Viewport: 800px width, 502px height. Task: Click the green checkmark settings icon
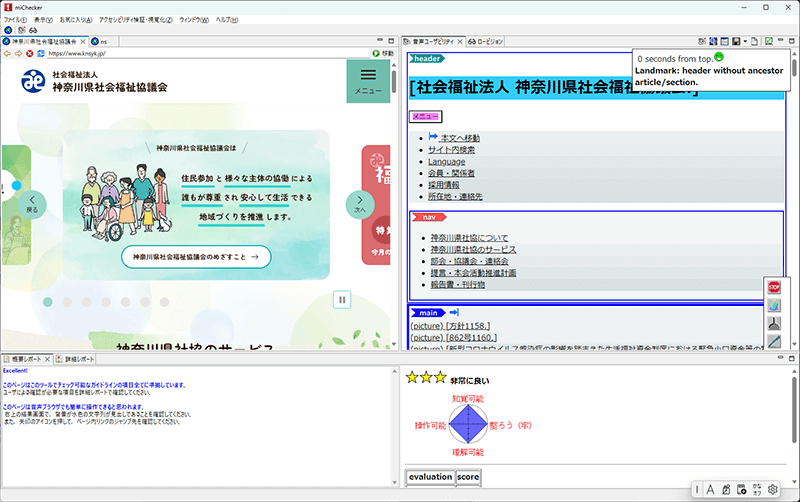click(x=769, y=41)
